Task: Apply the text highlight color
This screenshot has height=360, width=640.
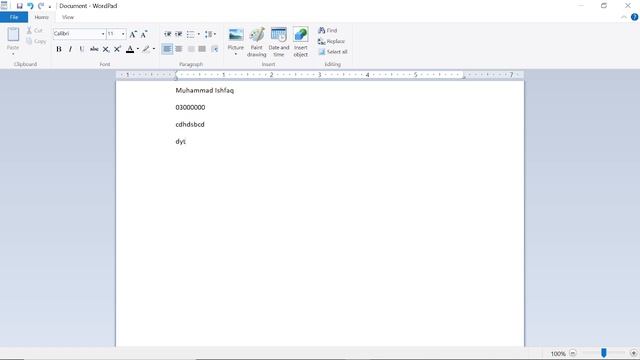Action: [x=146, y=49]
